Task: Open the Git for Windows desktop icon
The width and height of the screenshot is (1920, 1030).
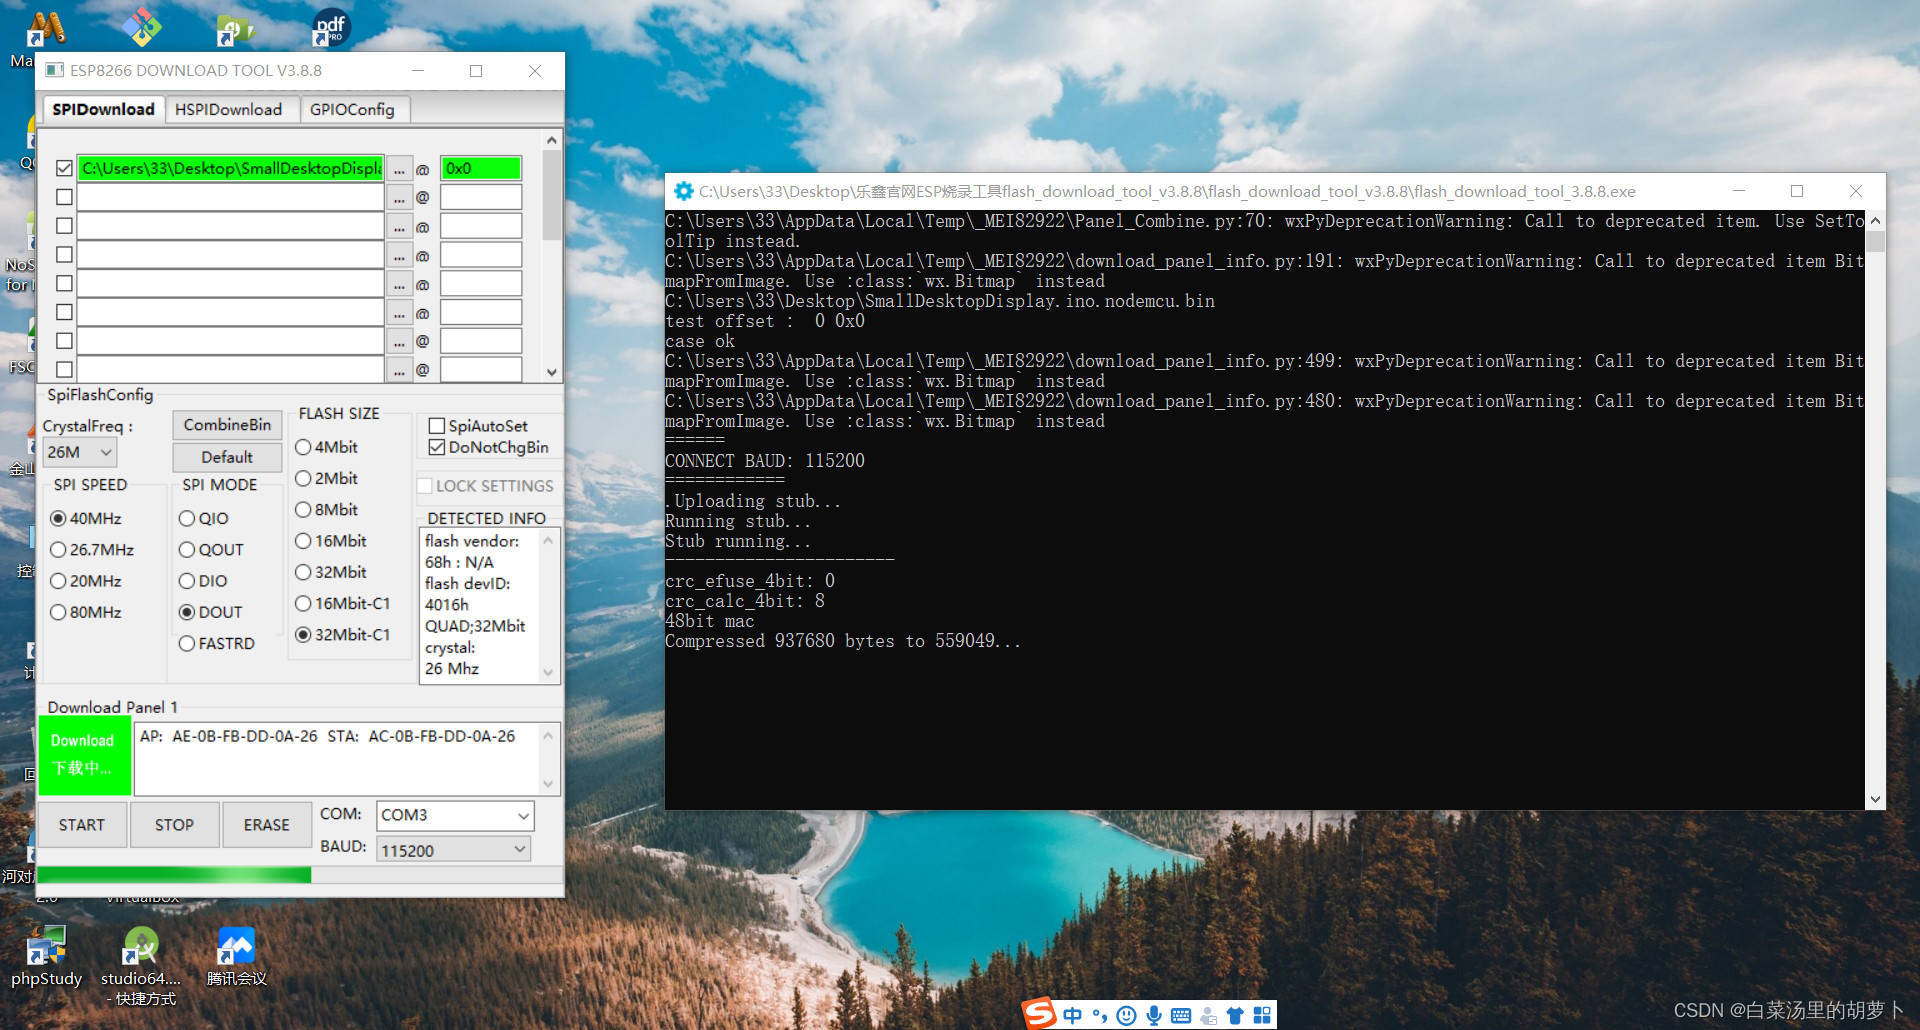Action: pos(142,27)
